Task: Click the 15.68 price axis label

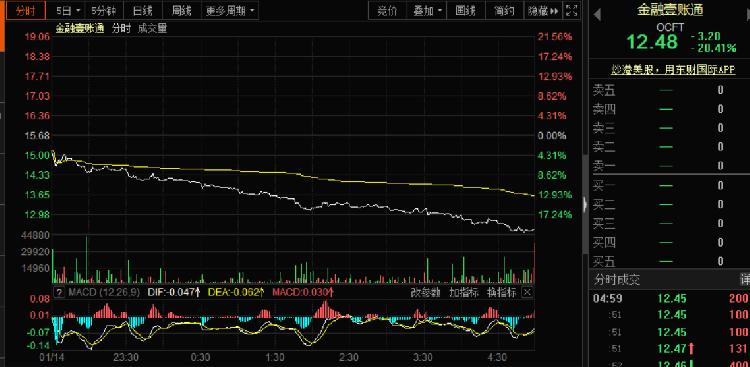Action: click(x=37, y=135)
